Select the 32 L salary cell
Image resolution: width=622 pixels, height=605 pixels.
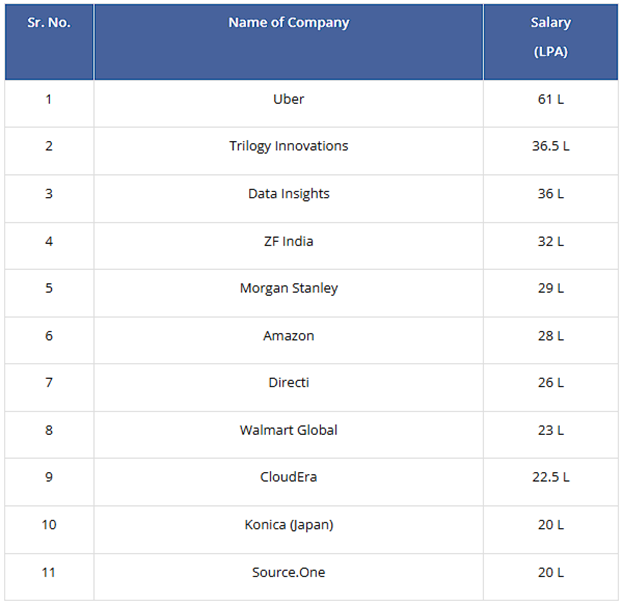pos(550,241)
